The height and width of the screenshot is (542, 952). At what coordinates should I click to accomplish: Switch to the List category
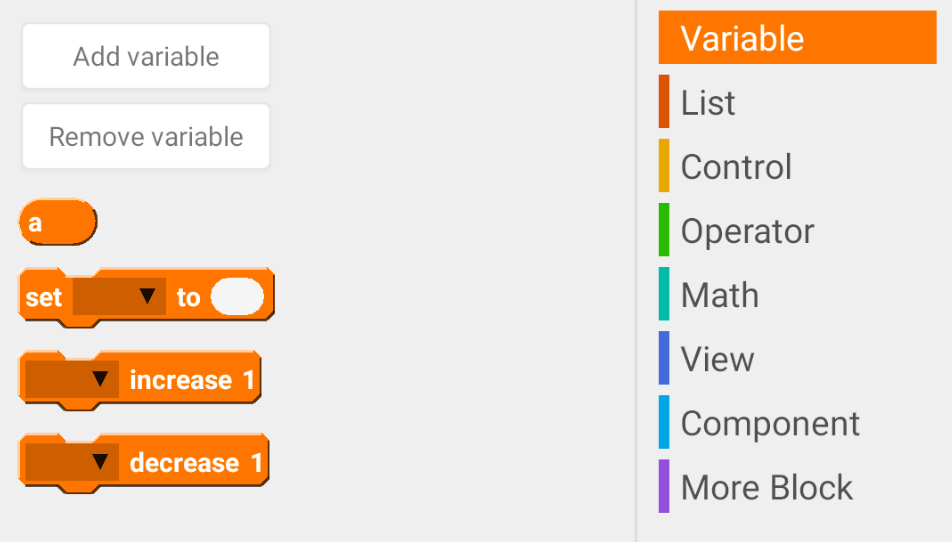pyautogui.click(x=708, y=102)
